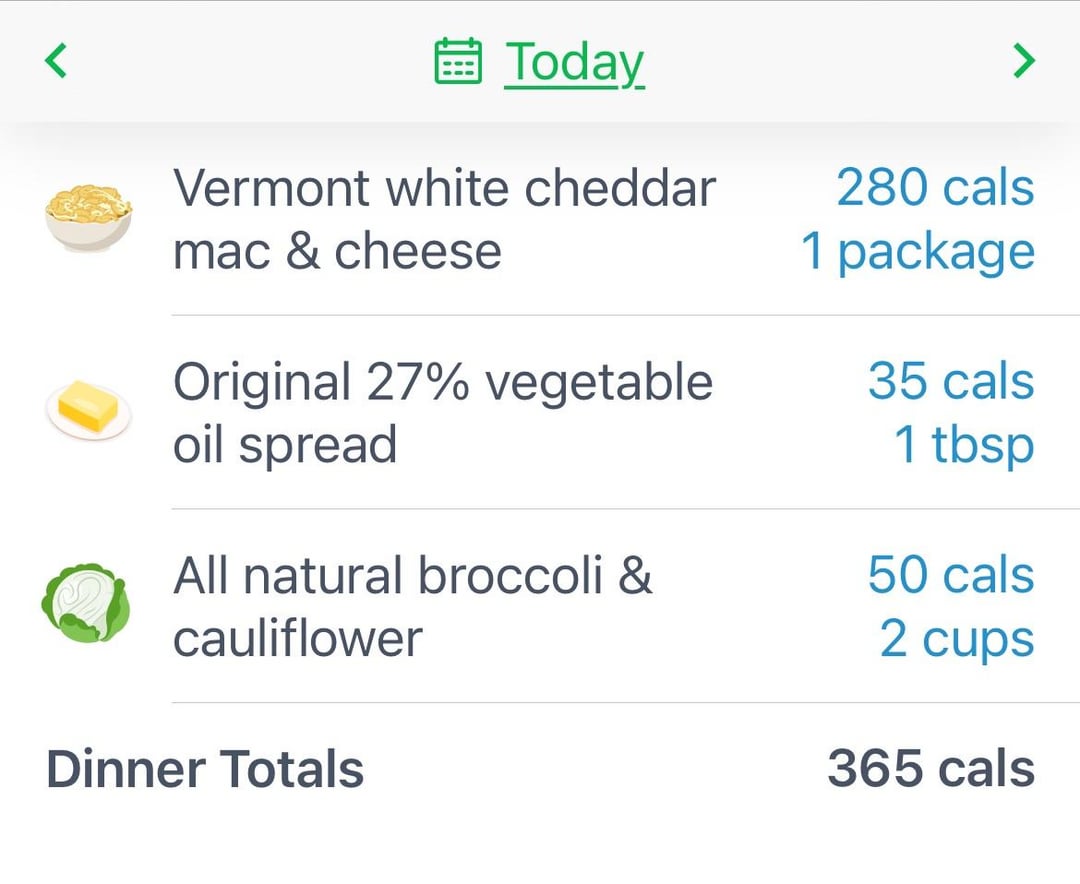Tap the mac & cheese bowl icon
This screenshot has width=1080, height=884.
coord(88,218)
